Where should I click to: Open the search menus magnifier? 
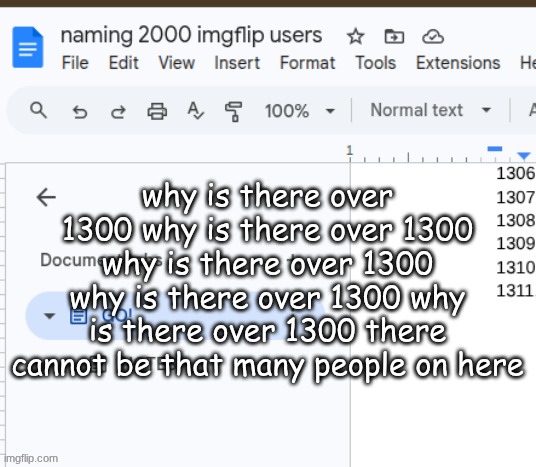point(38,110)
